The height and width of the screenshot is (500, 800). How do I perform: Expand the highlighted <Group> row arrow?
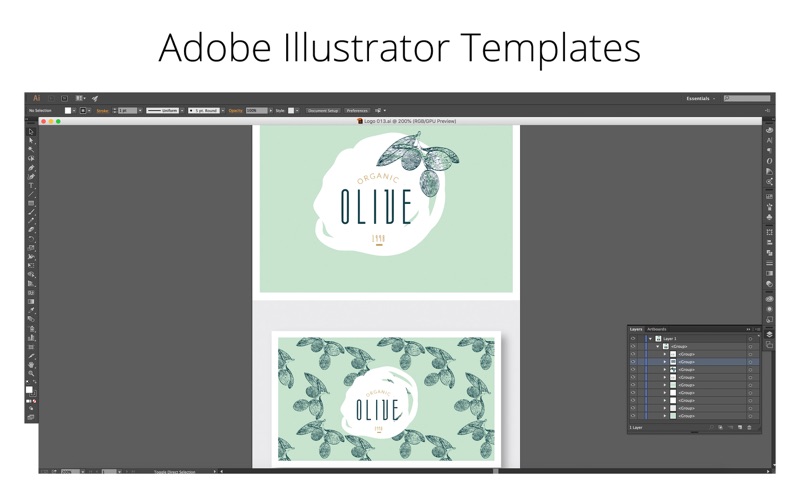point(664,362)
